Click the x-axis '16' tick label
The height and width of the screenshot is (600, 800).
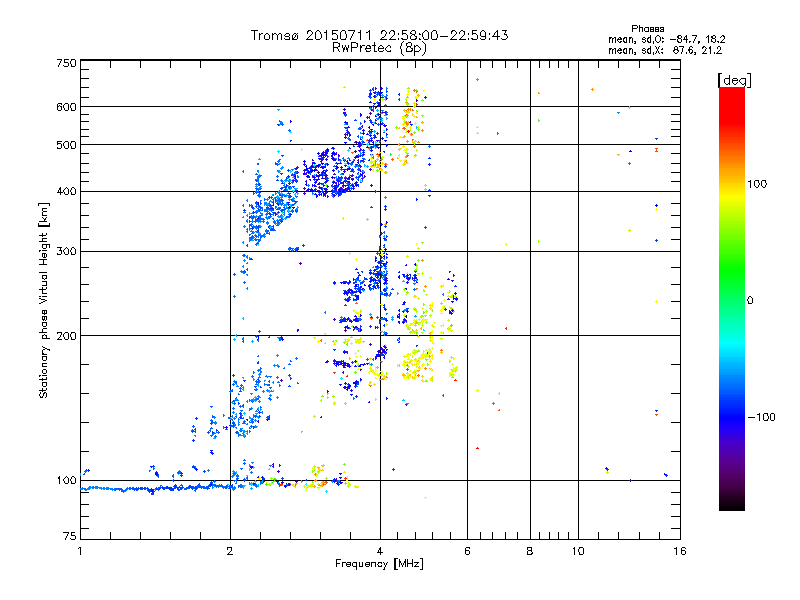[680, 551]
